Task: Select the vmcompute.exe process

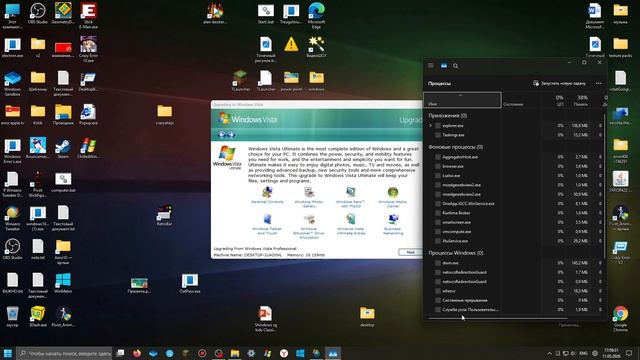Action: (x=513, y=231)
